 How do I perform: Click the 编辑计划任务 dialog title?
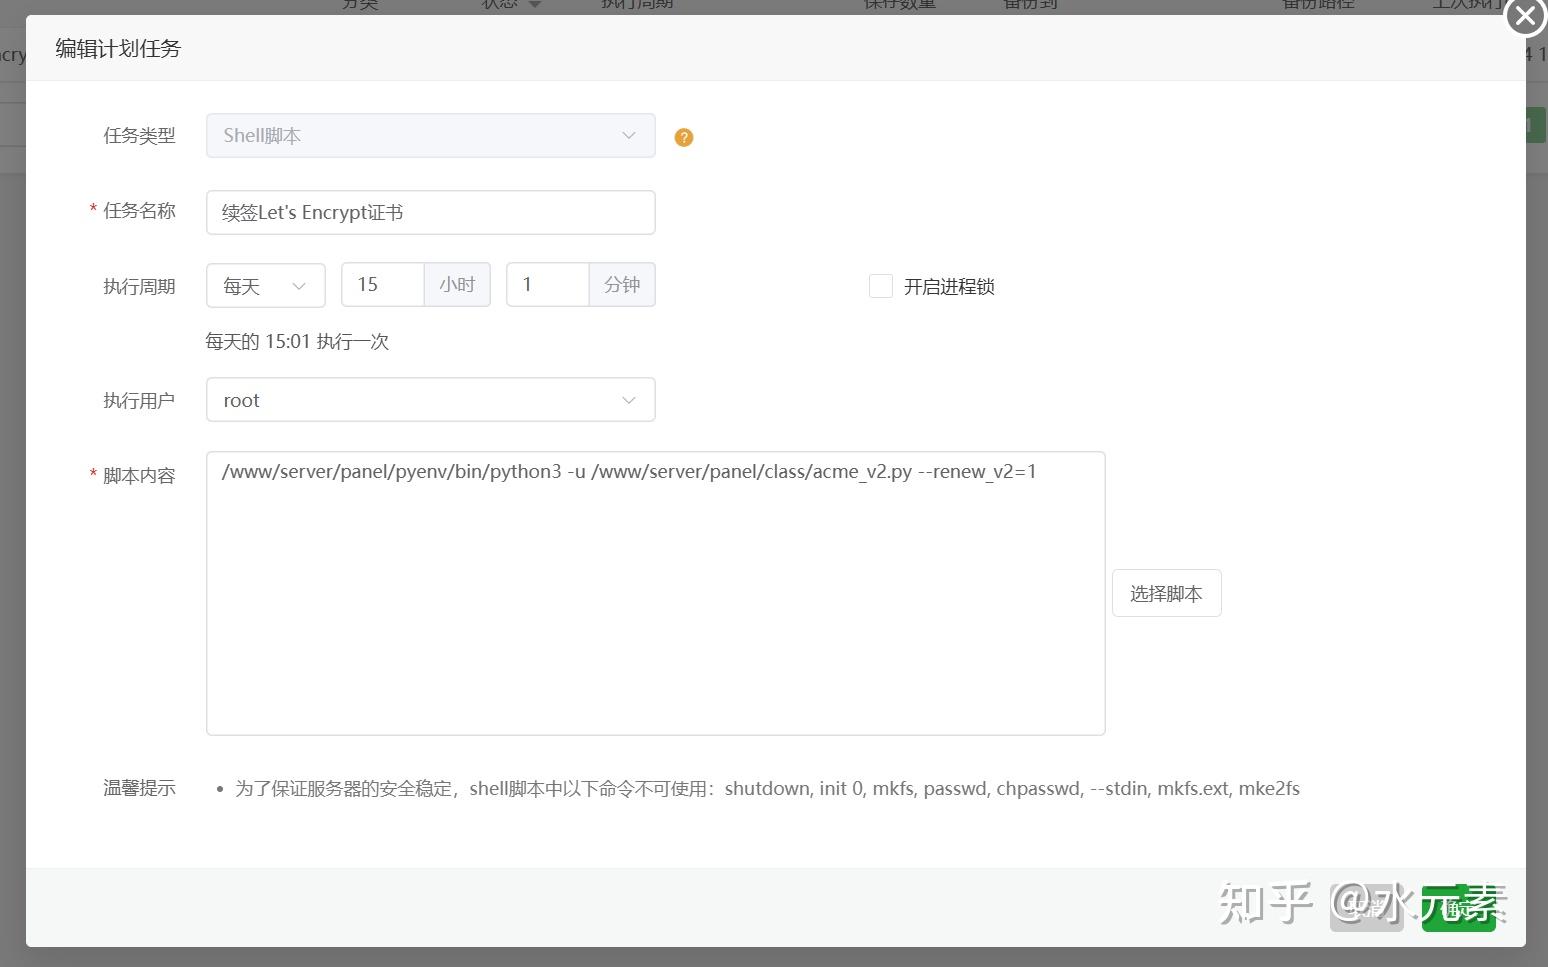coord(118,49)
